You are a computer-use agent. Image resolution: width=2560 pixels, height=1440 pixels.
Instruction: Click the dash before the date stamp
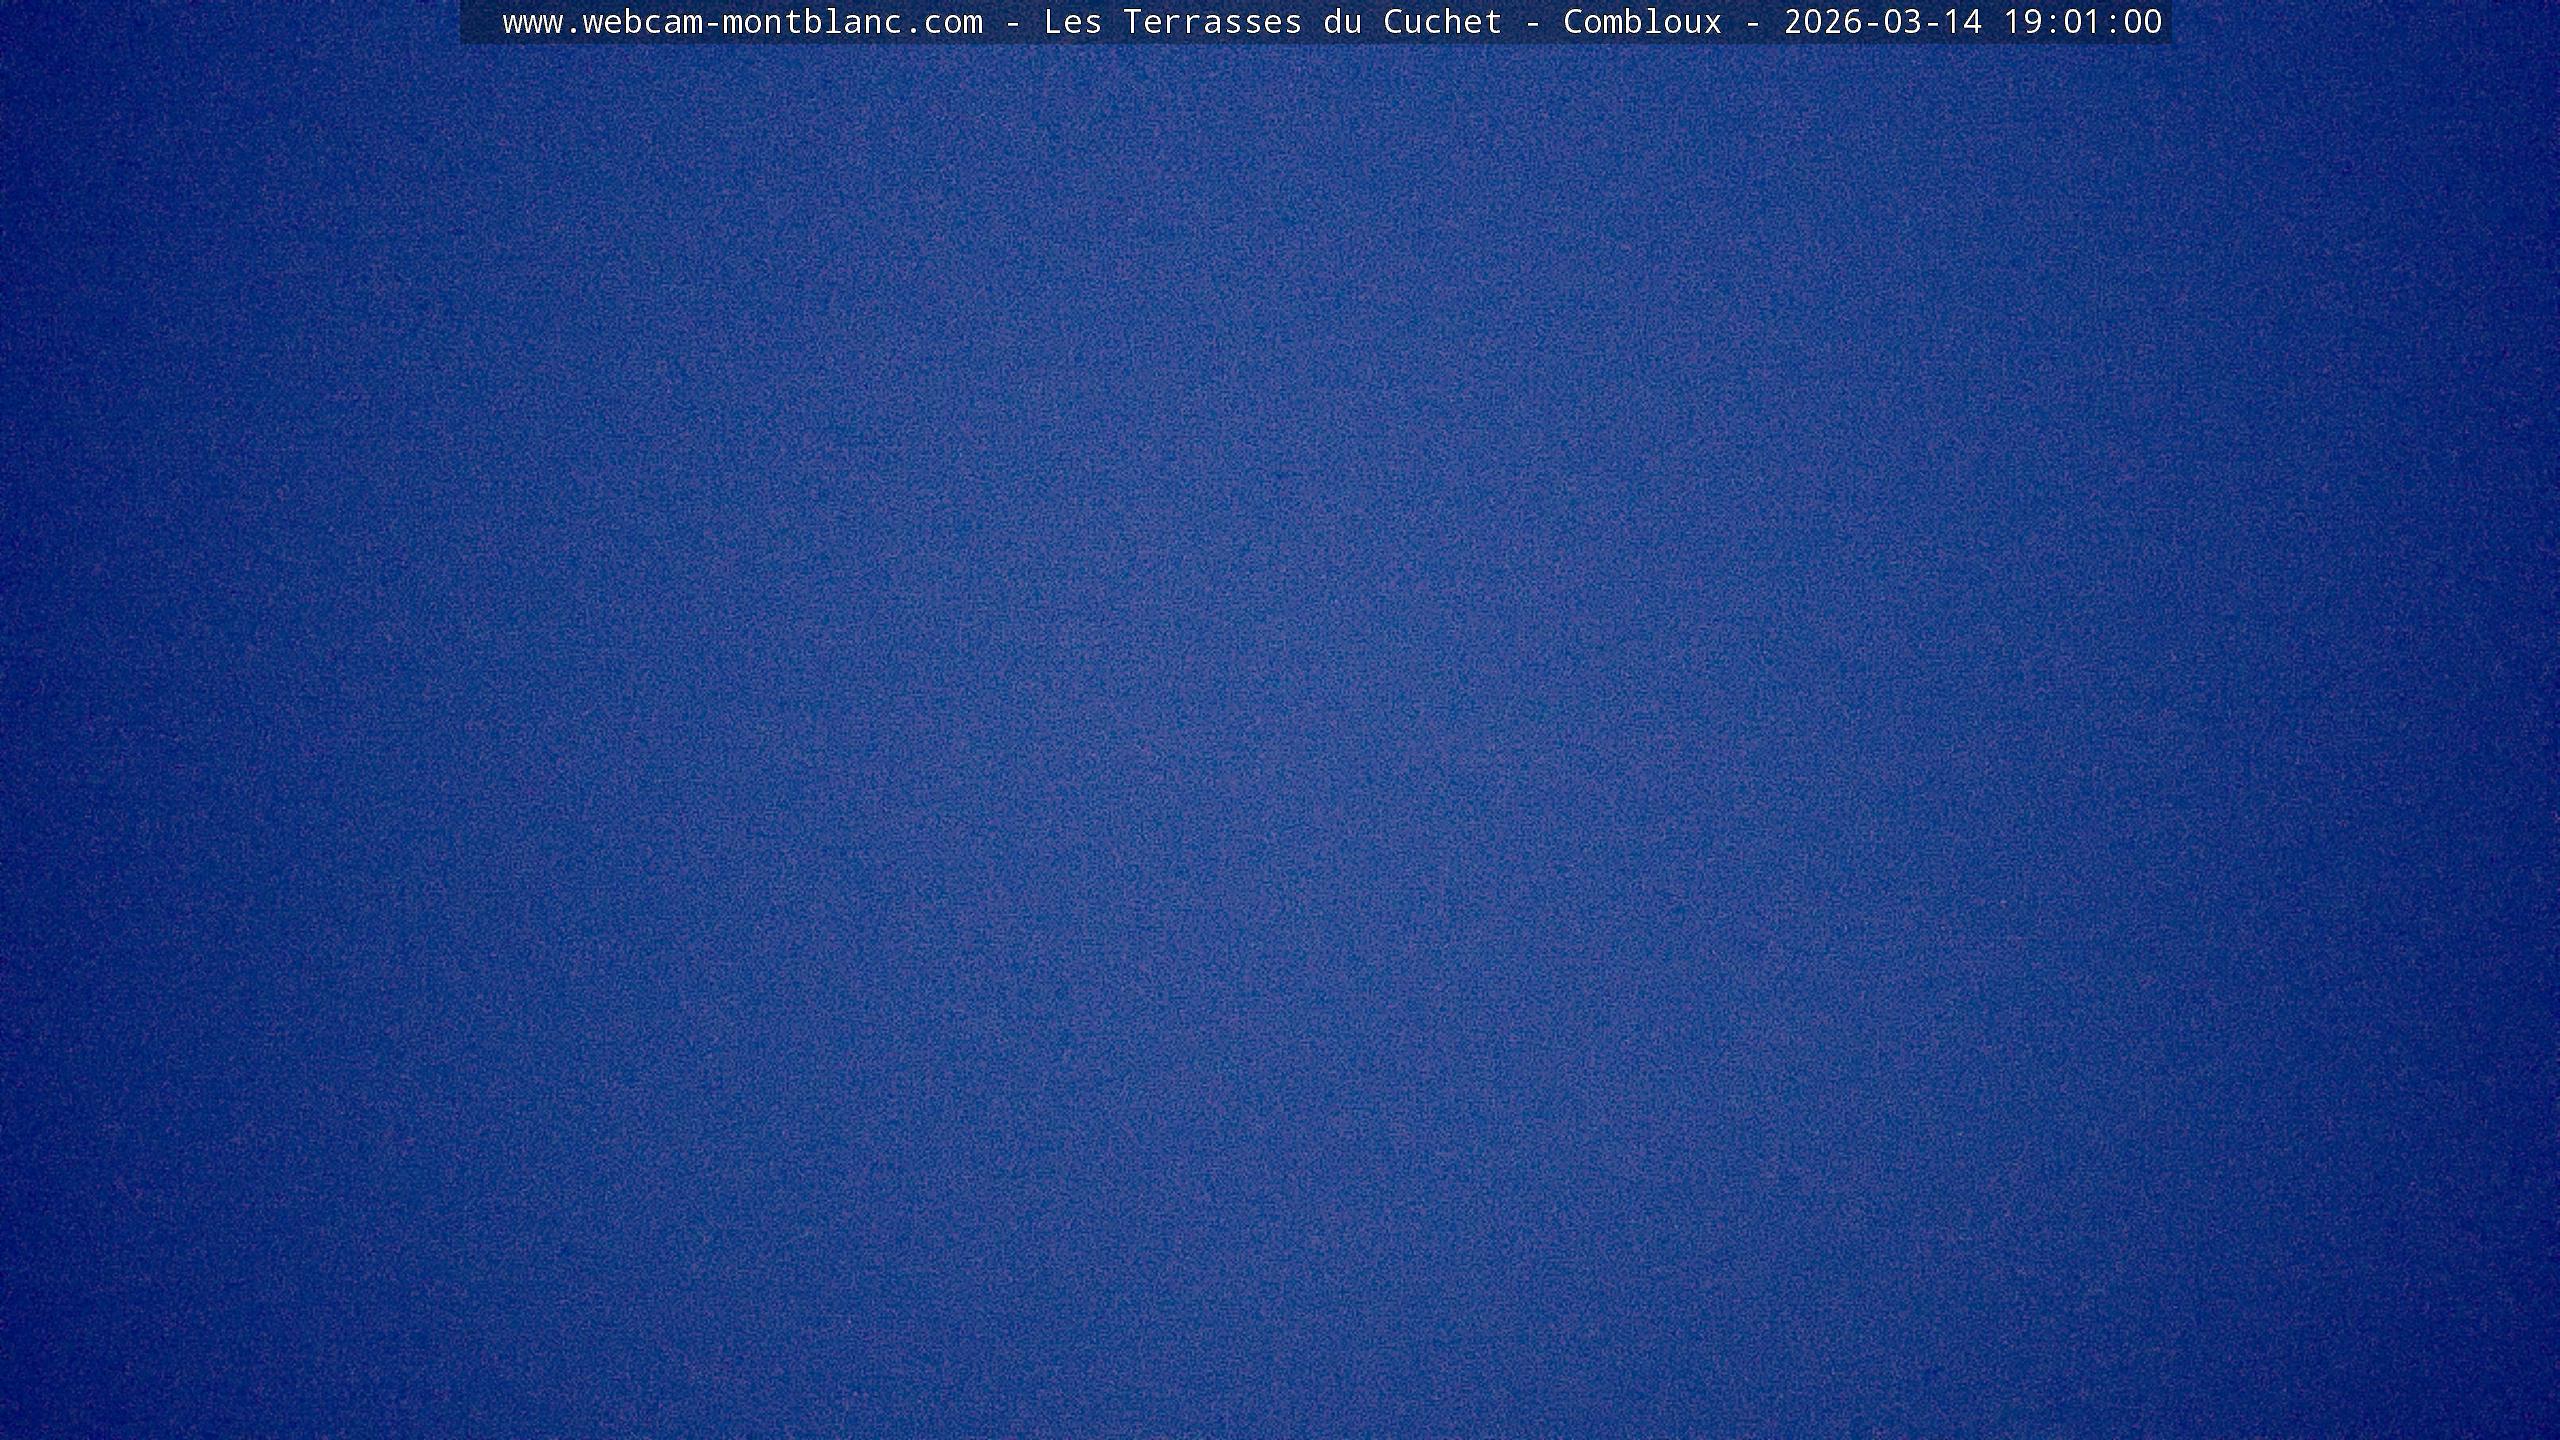click(1752, 22)
